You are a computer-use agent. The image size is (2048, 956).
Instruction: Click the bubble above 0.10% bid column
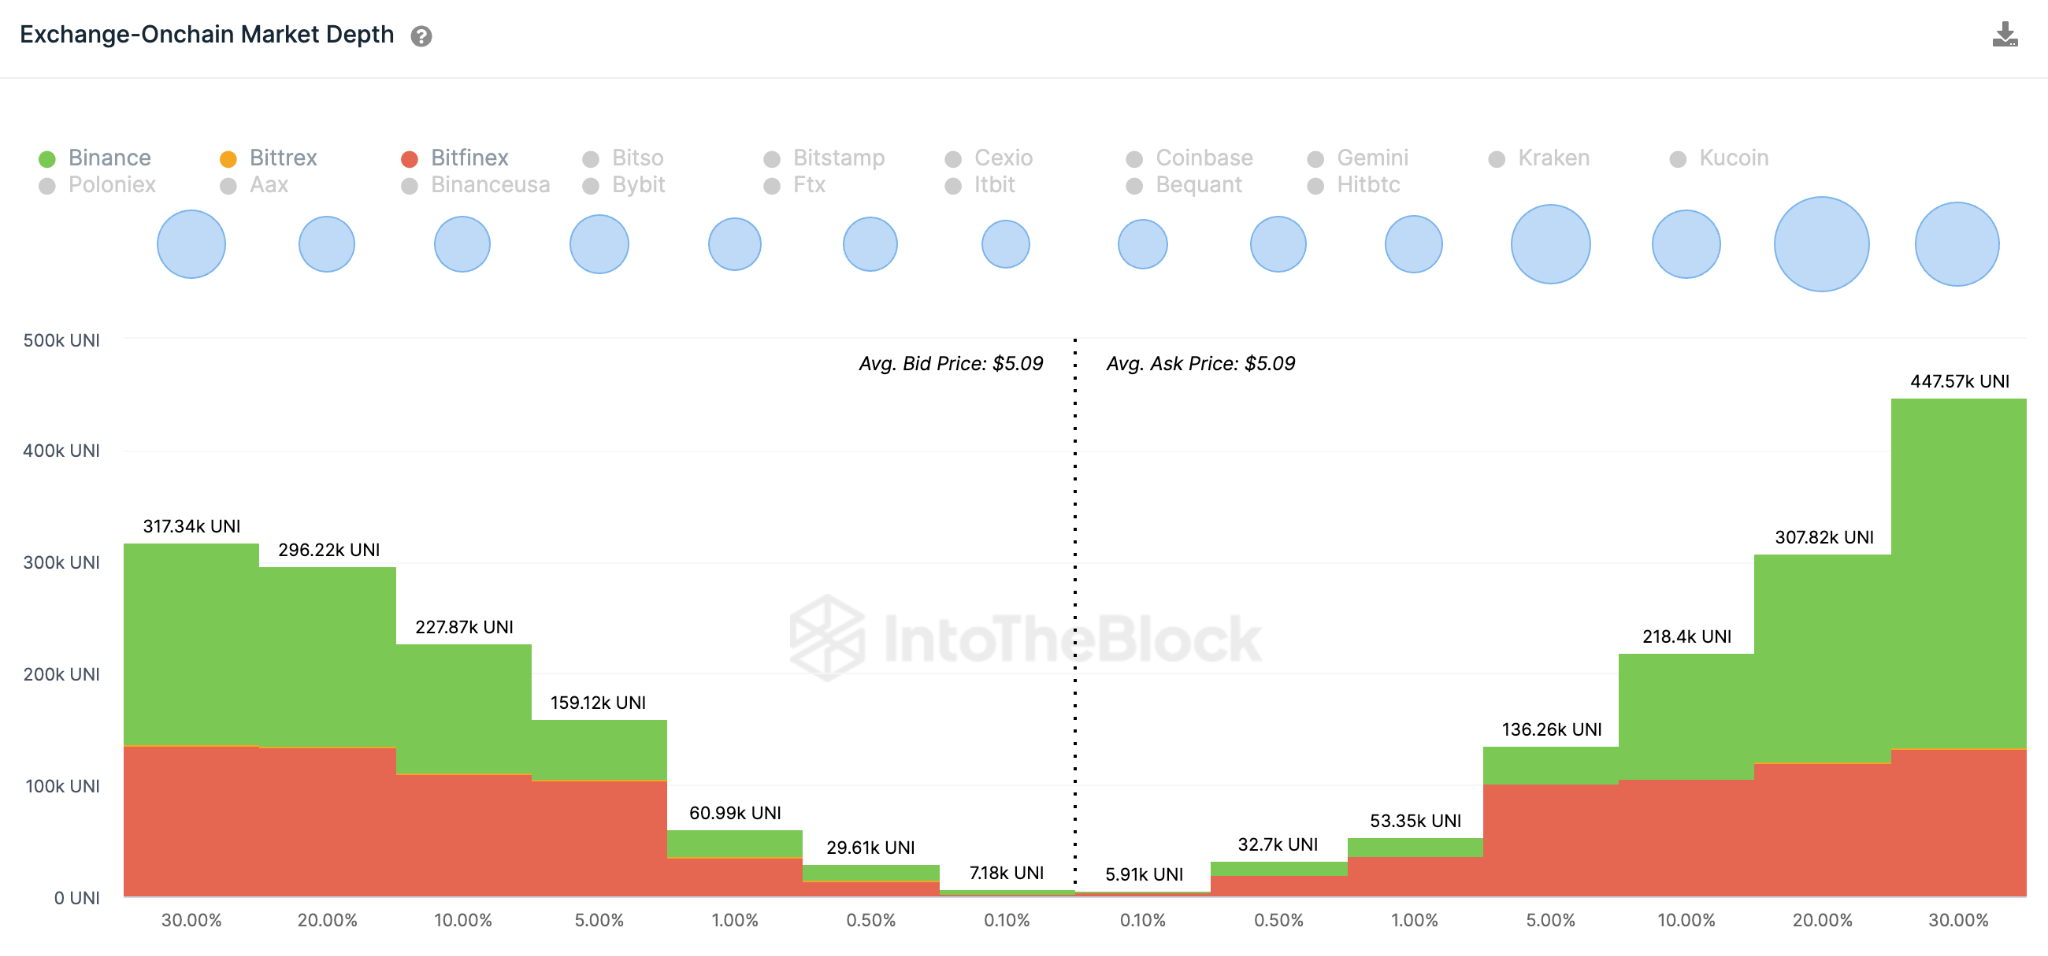[x=1005, y=244]
